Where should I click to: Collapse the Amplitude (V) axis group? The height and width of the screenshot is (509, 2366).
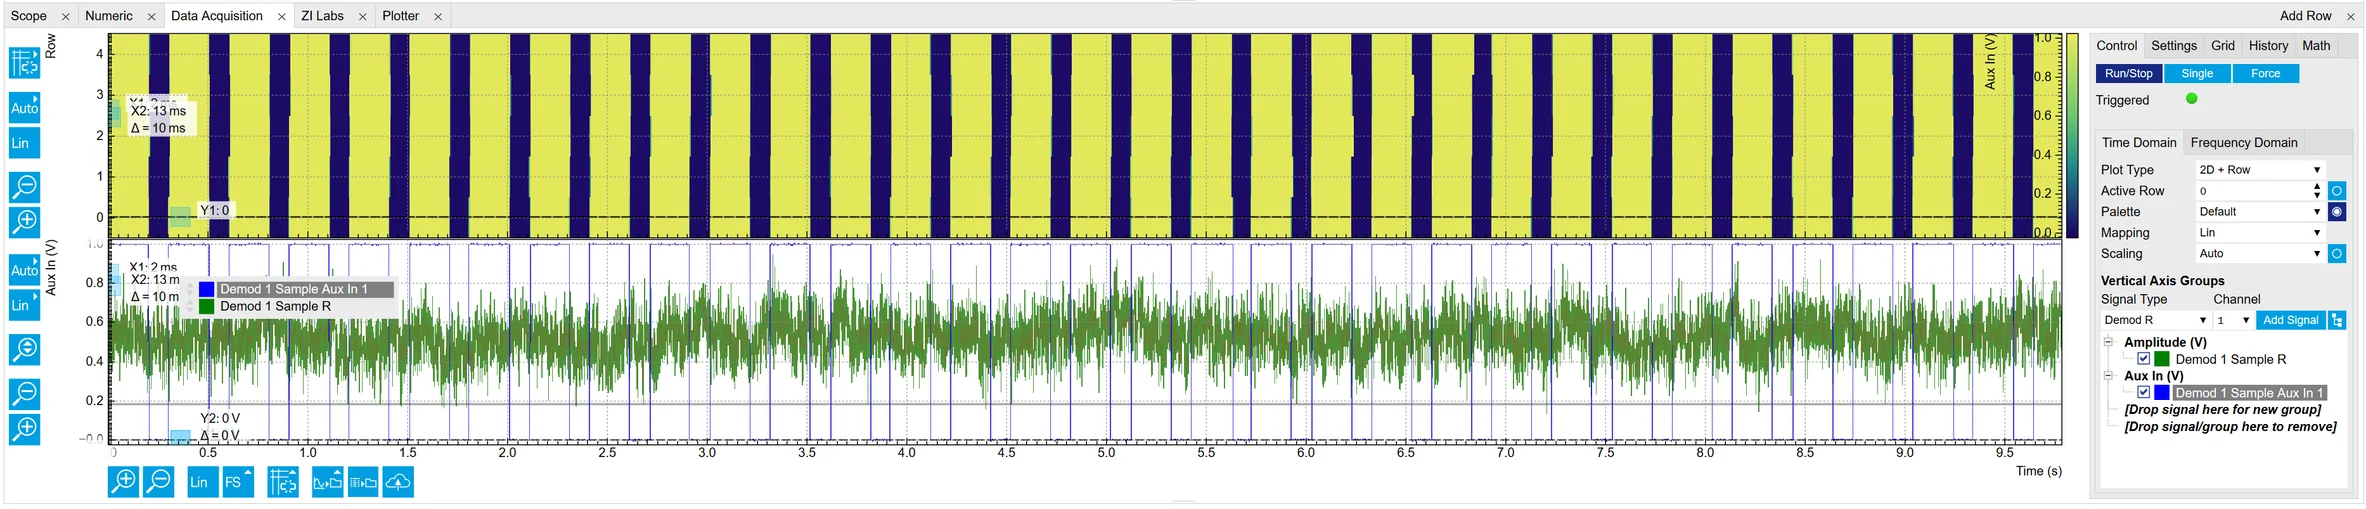tap(2108, 342)
